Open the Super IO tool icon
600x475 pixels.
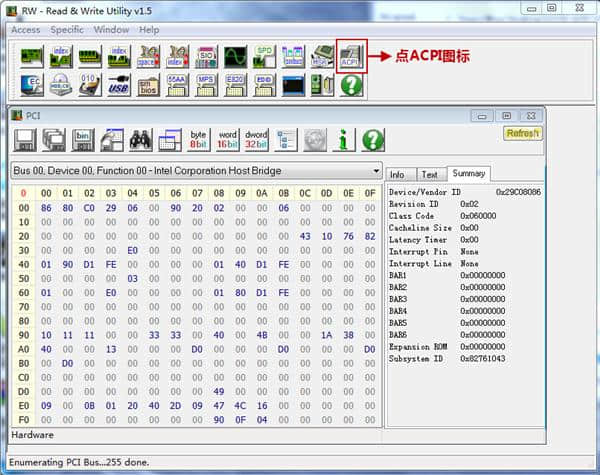click(x=206, y=55)
